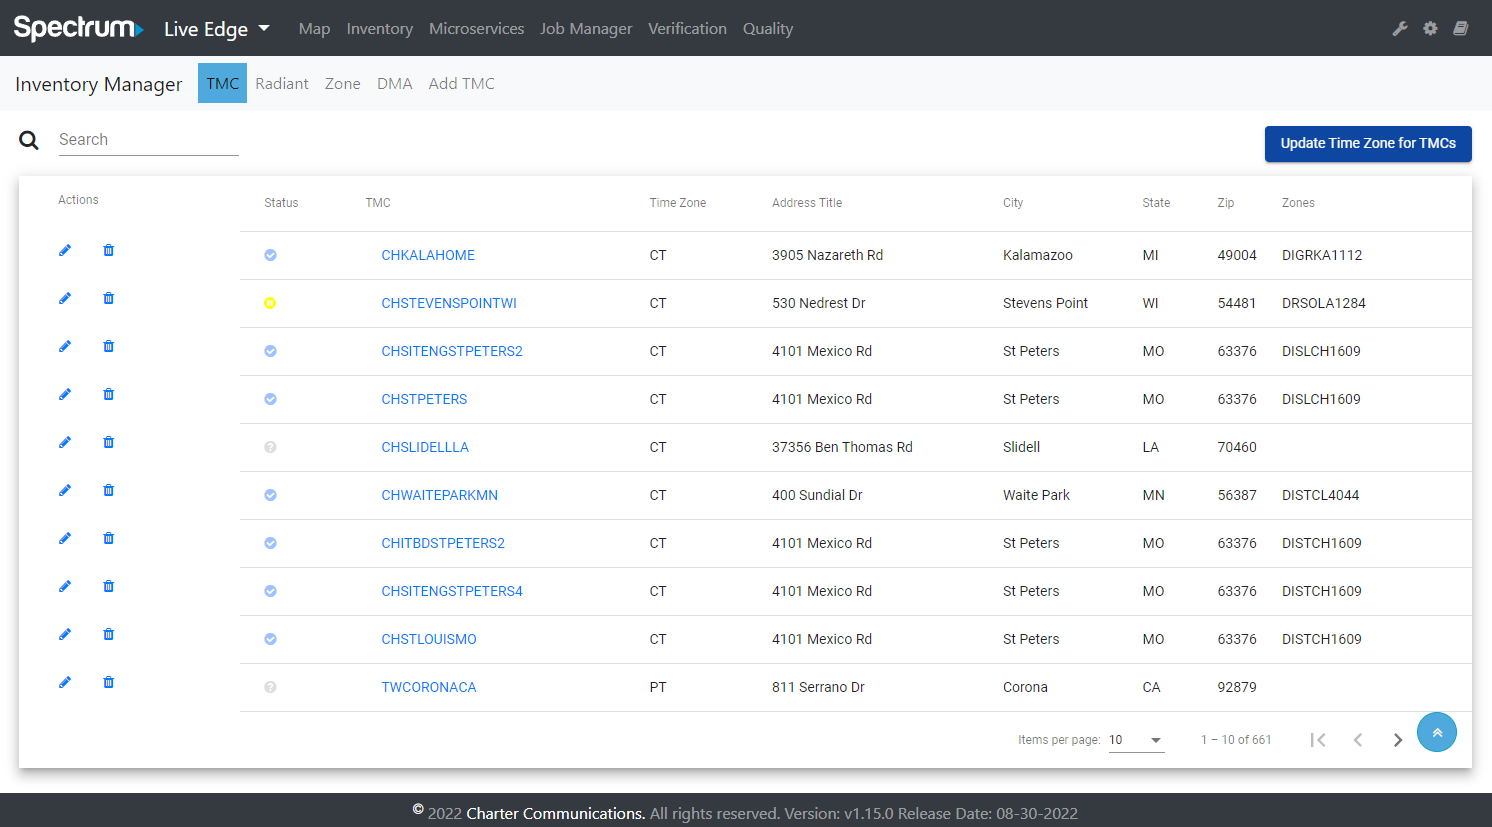Open the Microservices menu item
The height and width of the screenshot is (827, 1492).
(476, 29)
